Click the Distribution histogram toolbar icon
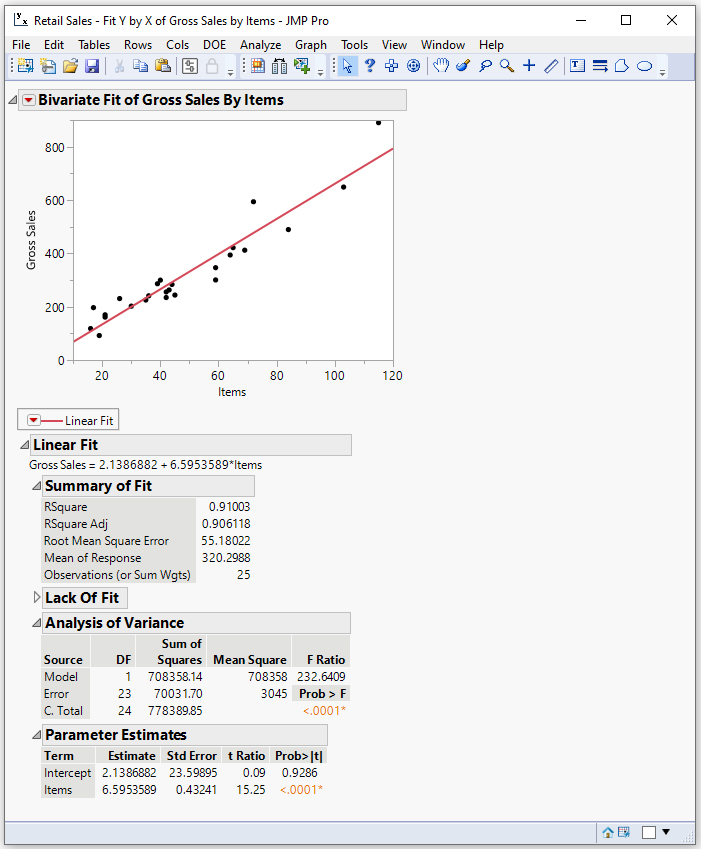 pos(279,66)
